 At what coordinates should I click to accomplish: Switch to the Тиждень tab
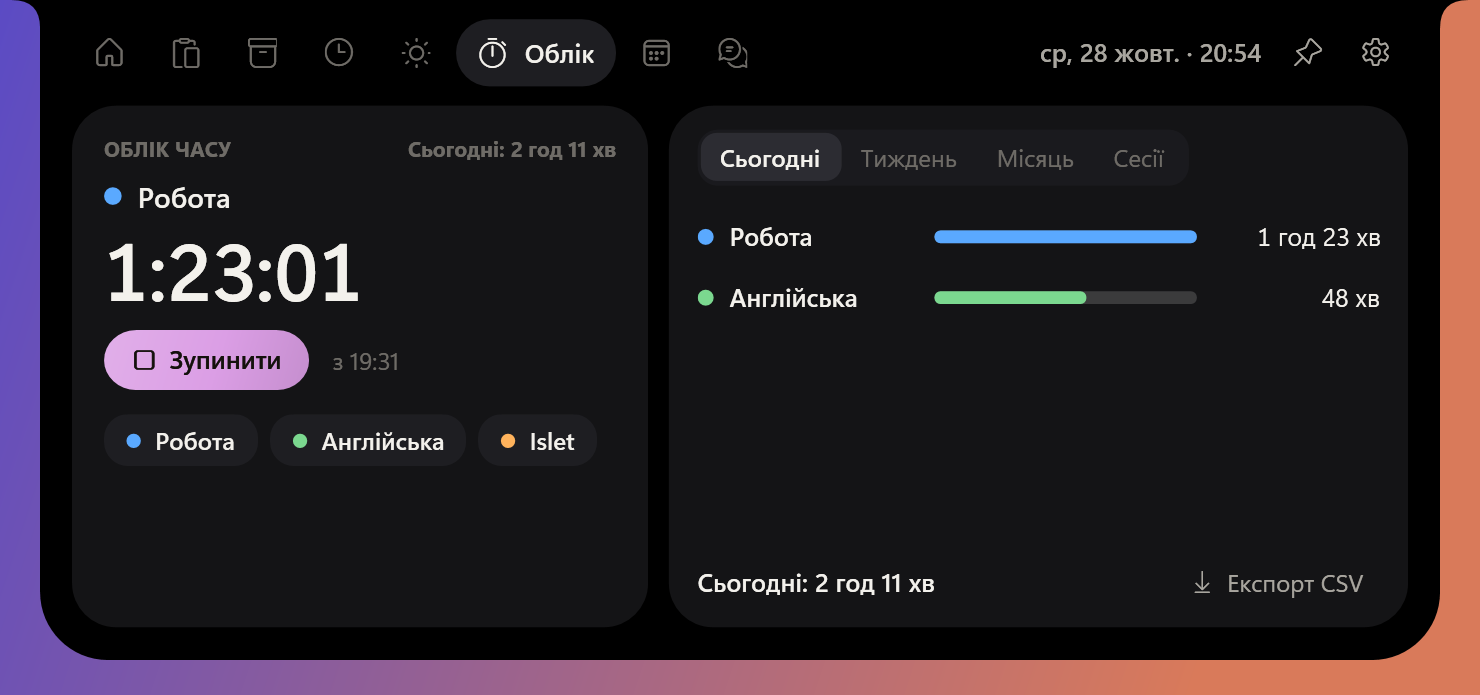(908, 158)
